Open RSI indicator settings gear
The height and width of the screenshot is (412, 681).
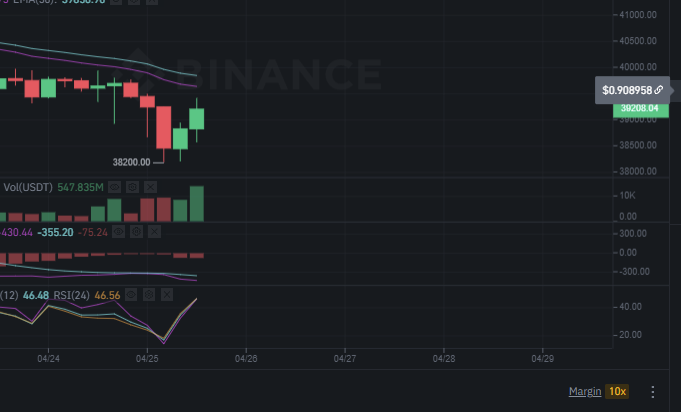[149, 295]
